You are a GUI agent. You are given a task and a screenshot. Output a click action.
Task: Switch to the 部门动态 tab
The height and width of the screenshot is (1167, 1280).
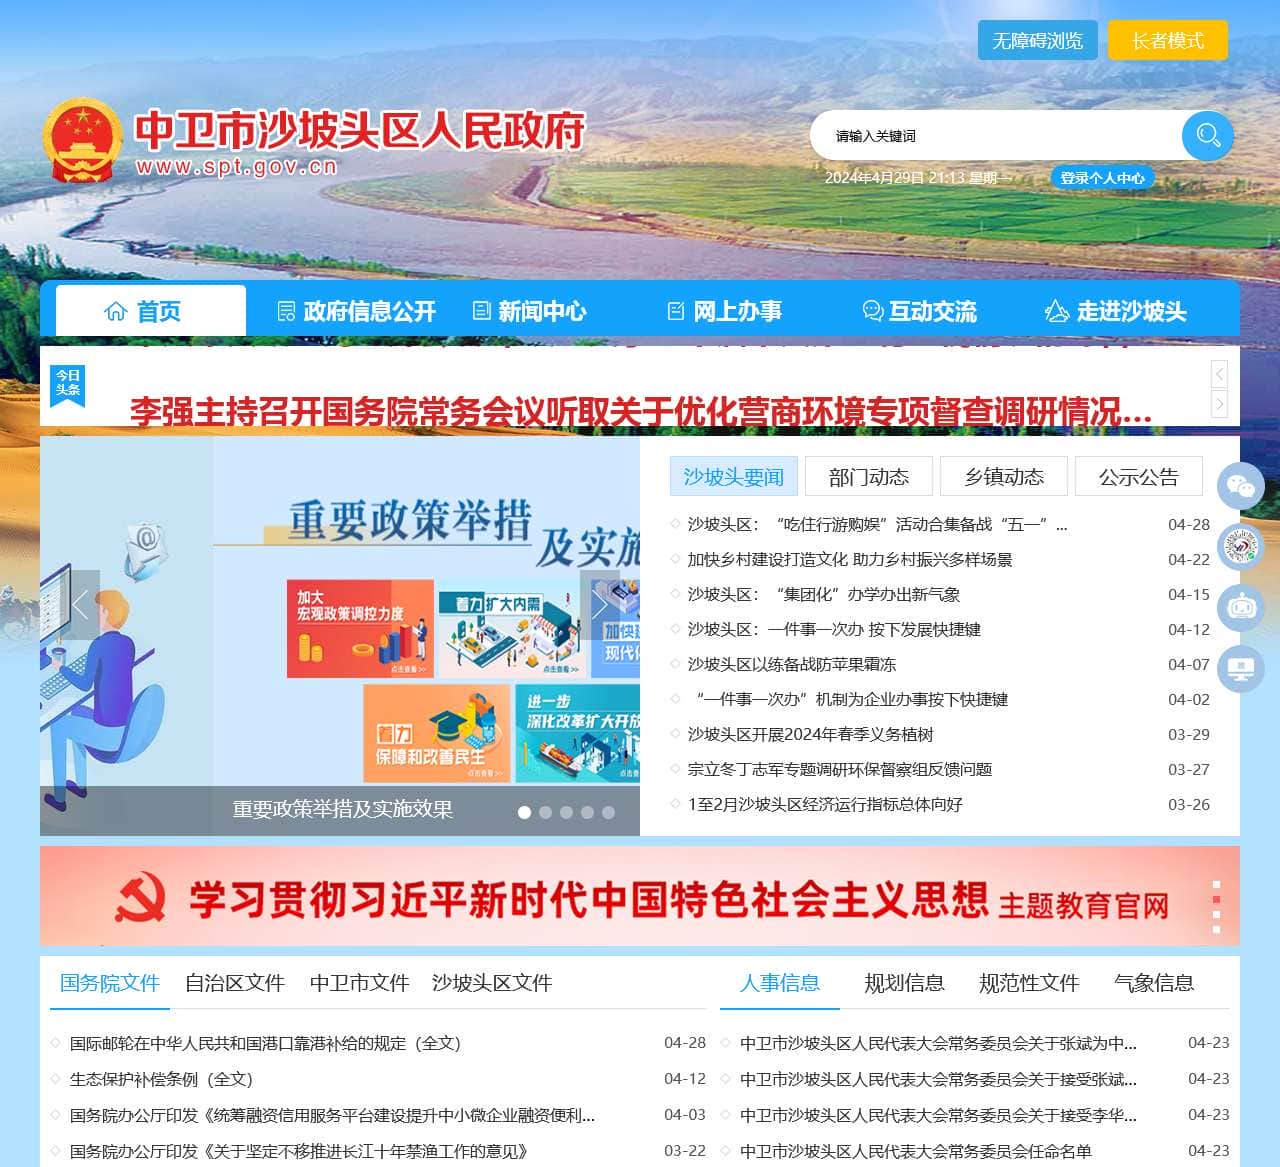tap(868, 476)
